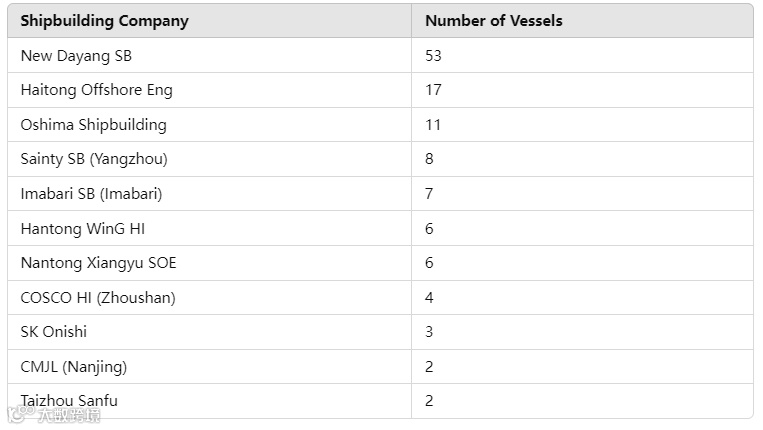Click the Shipbuilding Company column header

(x=104, y=21)
